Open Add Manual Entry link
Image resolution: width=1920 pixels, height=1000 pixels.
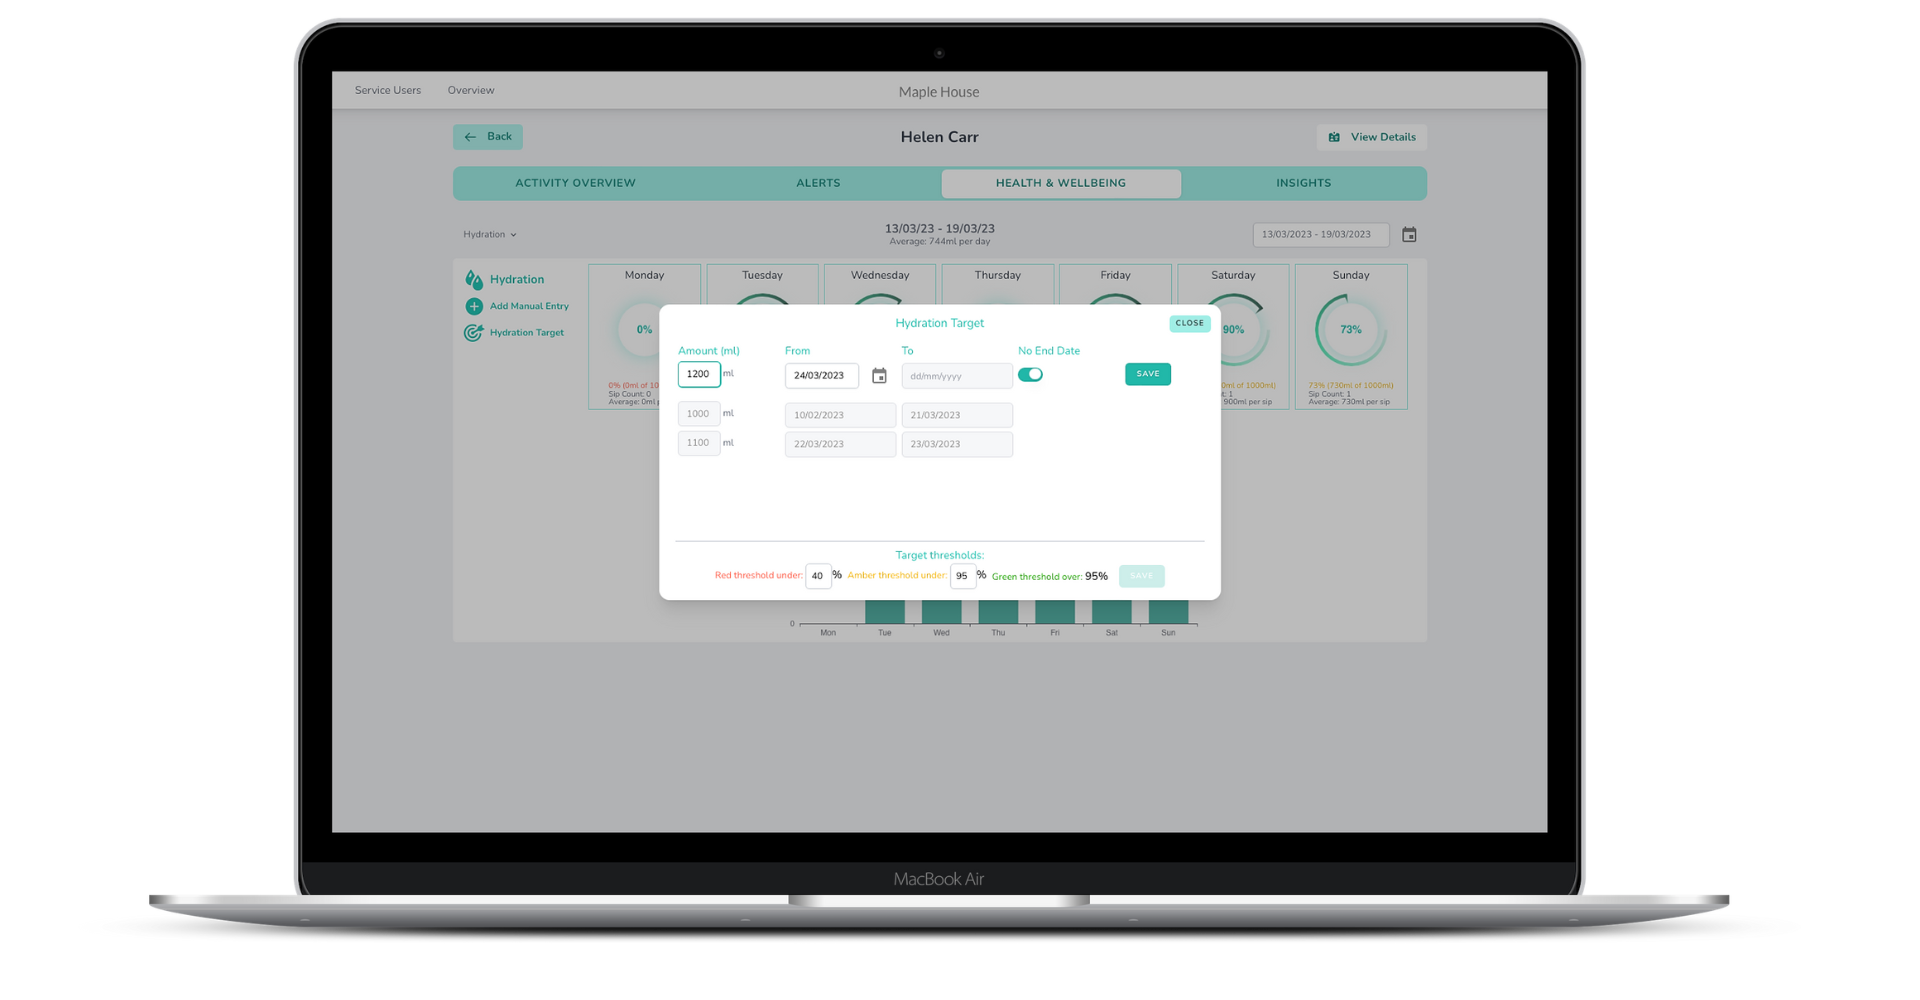(529, 306)
